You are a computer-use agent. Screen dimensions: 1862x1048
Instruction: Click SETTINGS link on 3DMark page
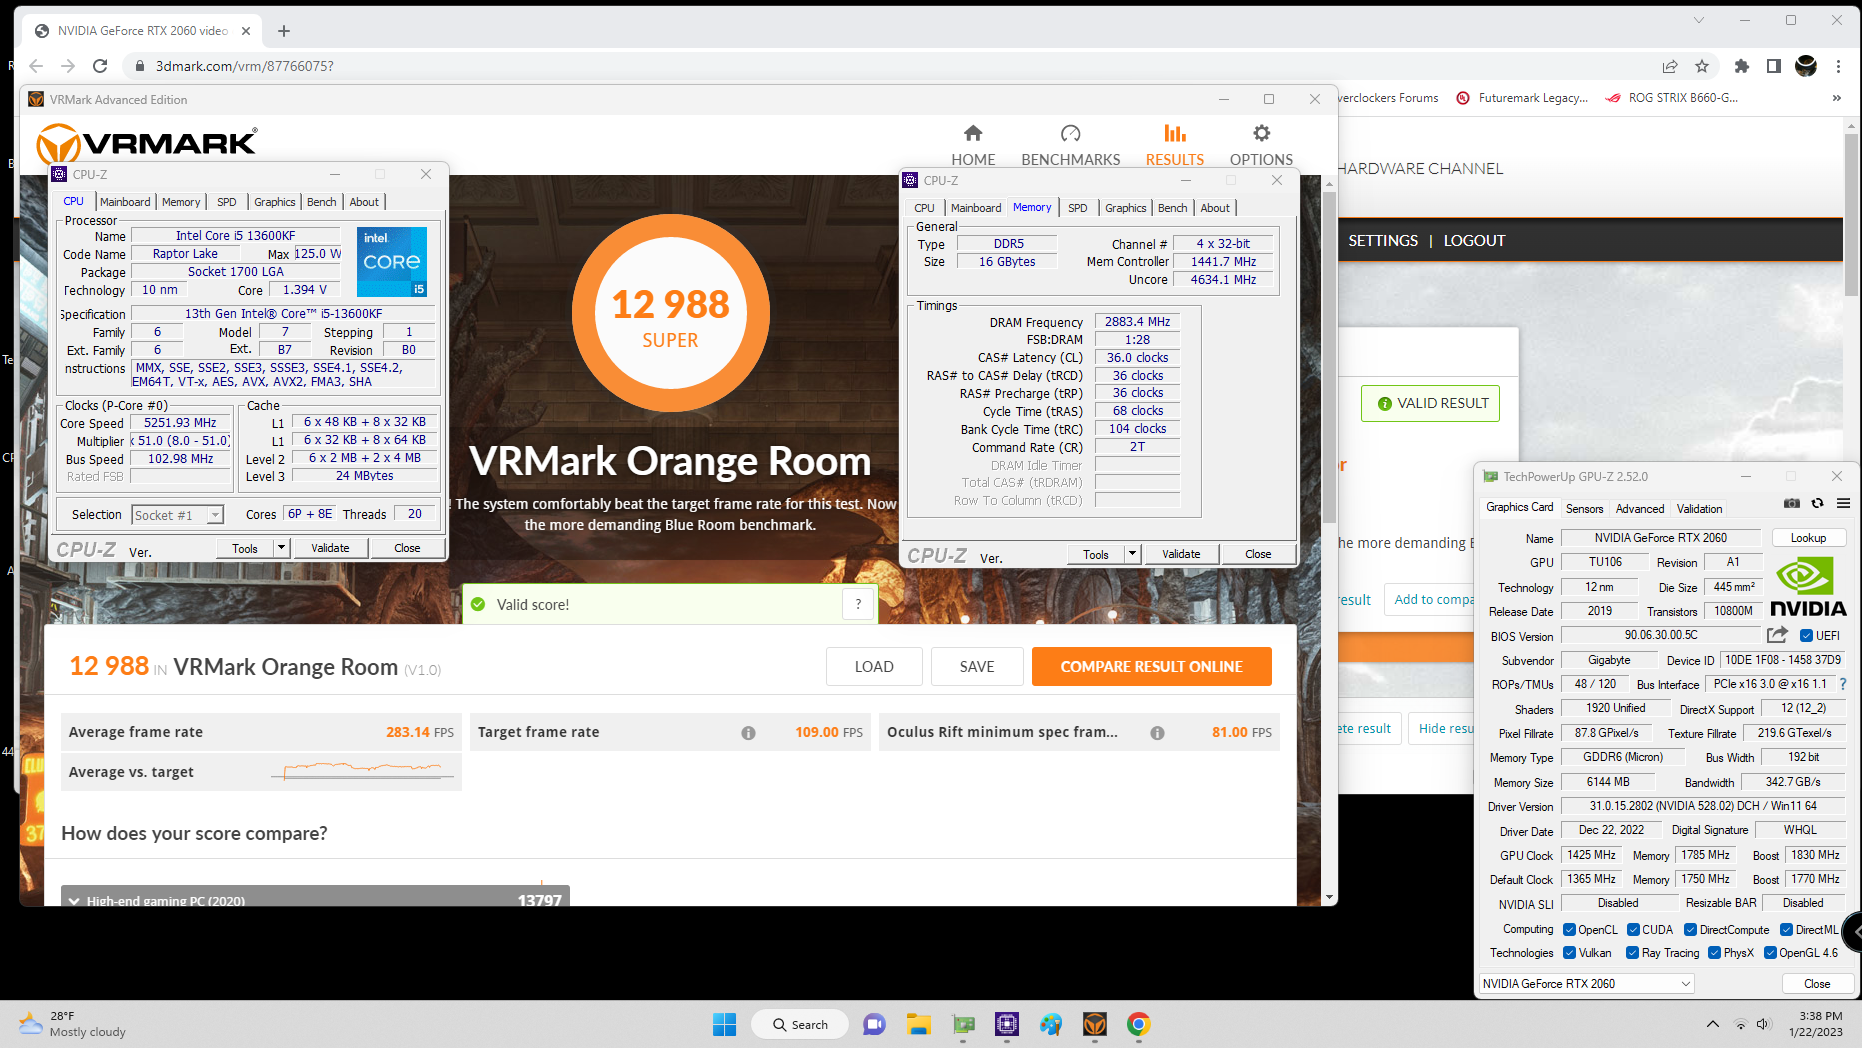tap(1383, 241)
